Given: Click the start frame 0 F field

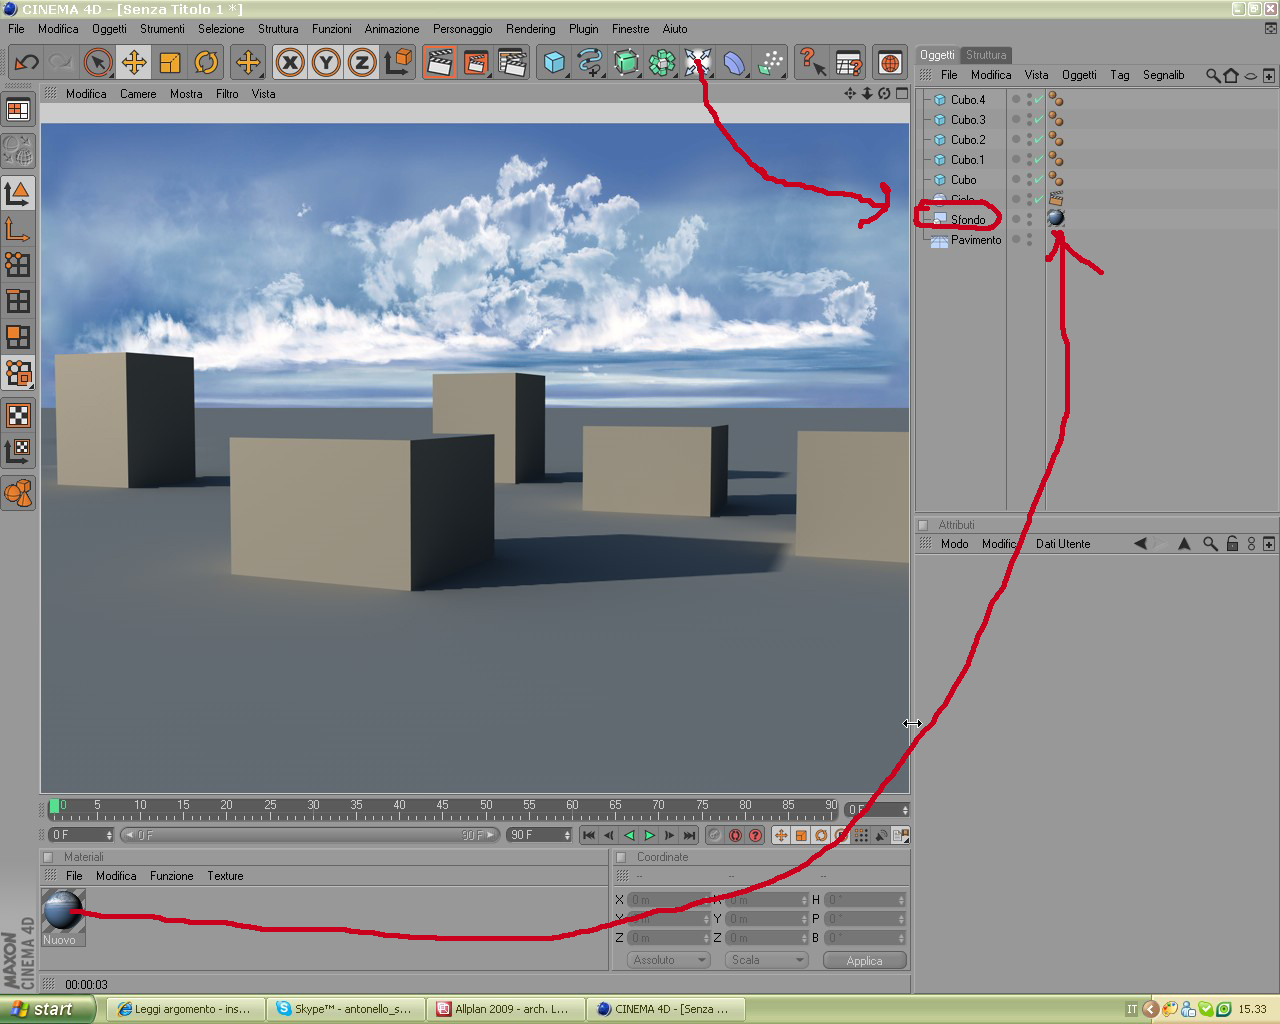Looking at the screenshot, I should pyautogui.click(x=81, y=835).
